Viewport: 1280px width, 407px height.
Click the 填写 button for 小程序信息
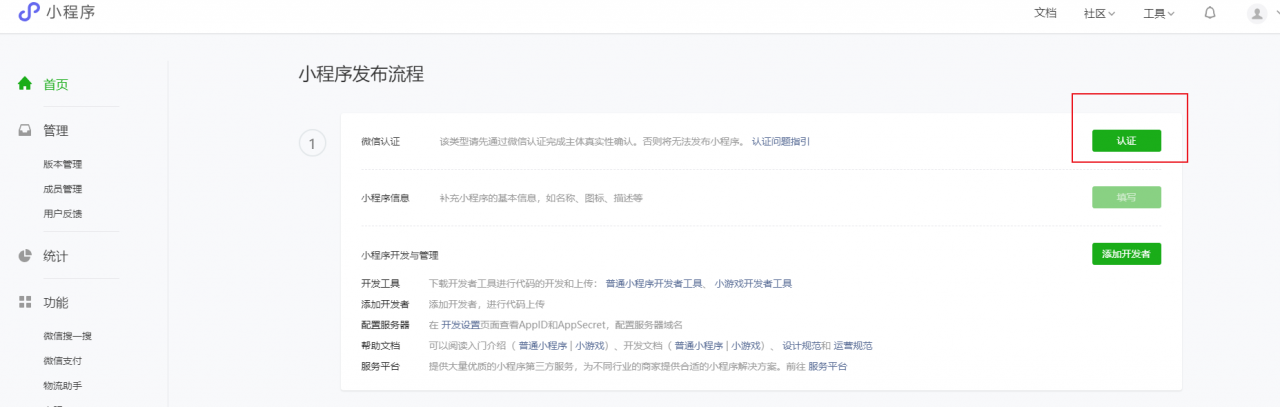pos(1126,197)
